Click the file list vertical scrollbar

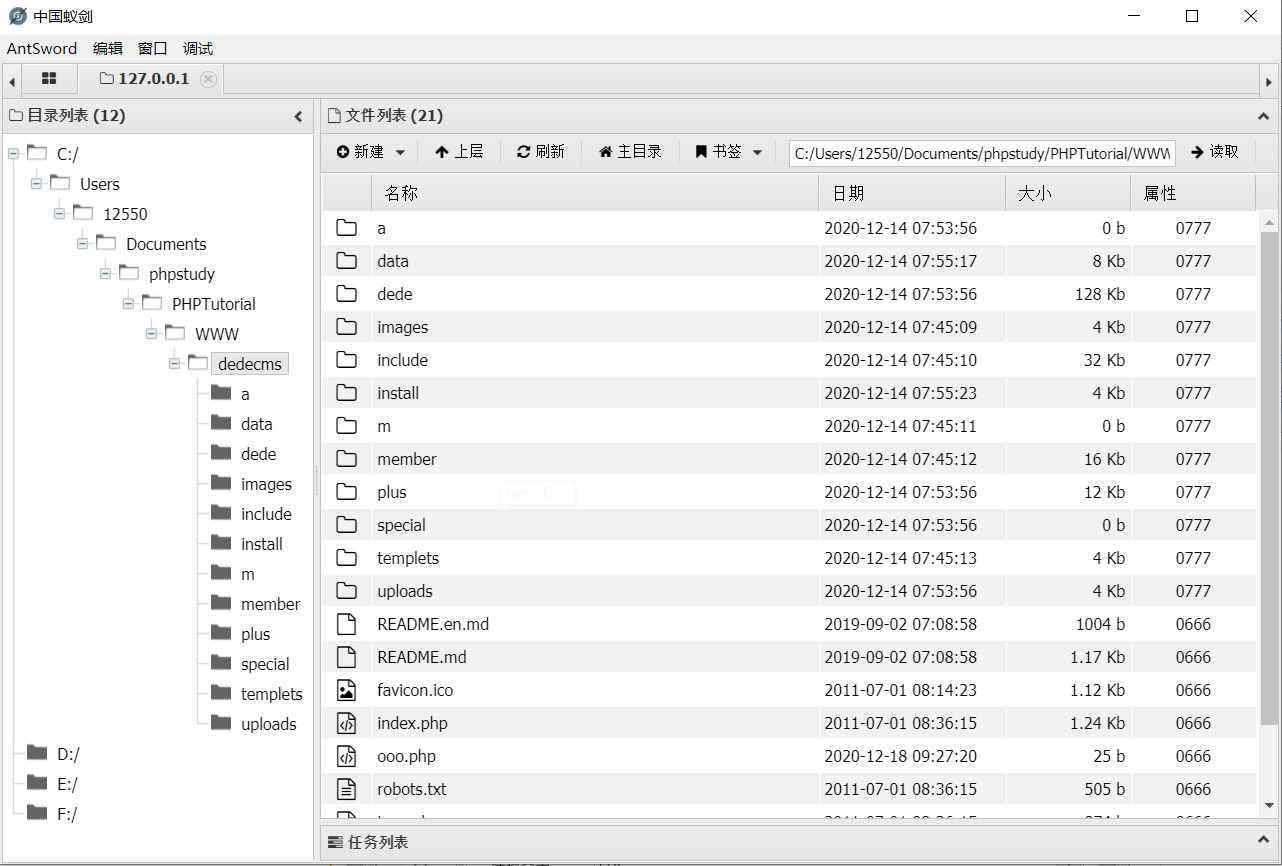(x=1269, y=478)
